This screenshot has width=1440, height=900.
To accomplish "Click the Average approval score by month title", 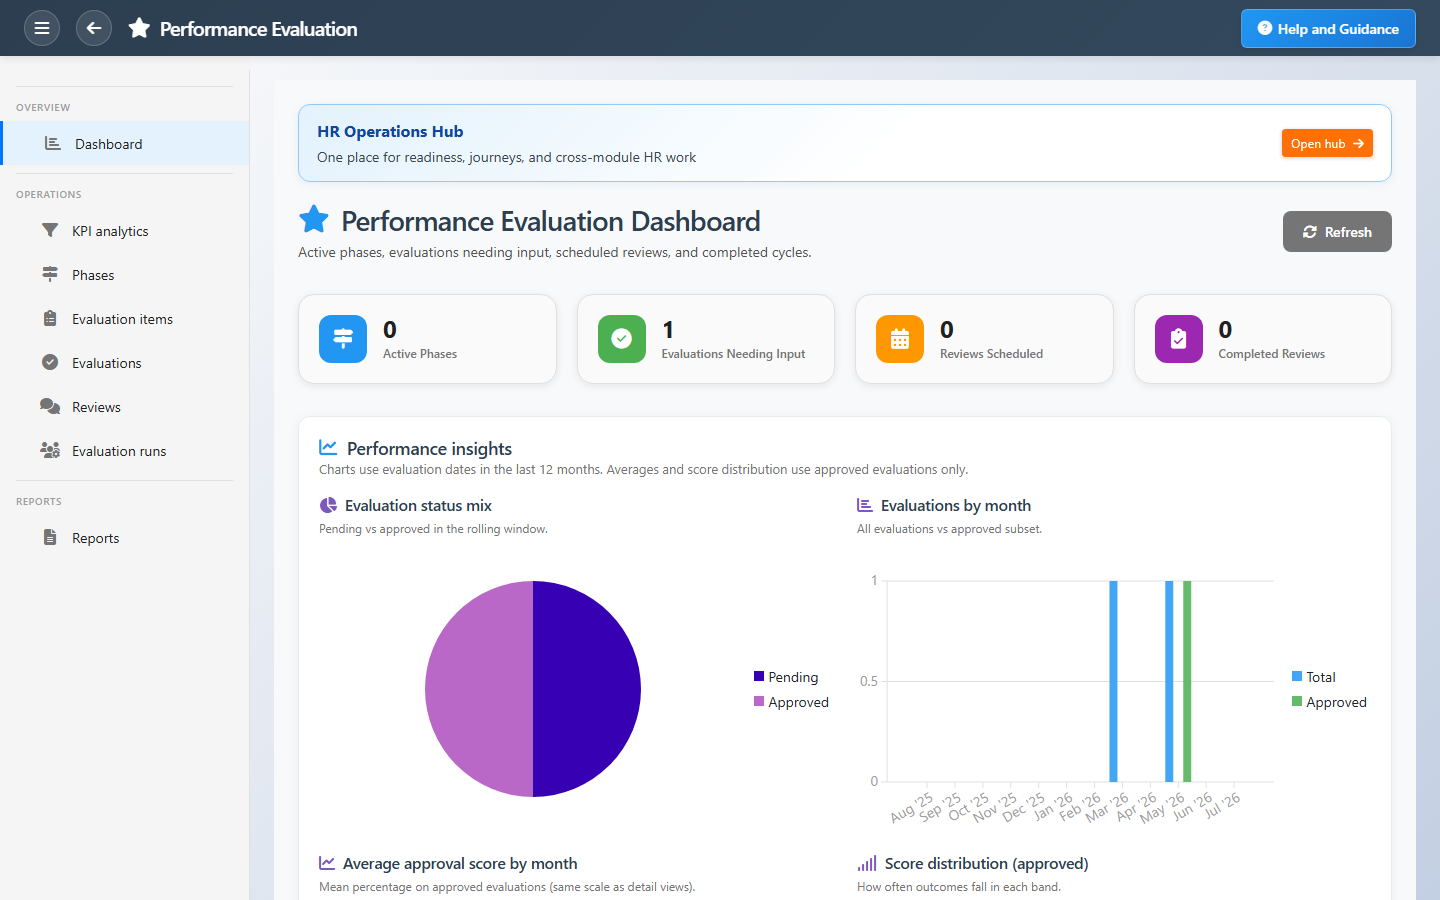I will [x=460, y=863].
